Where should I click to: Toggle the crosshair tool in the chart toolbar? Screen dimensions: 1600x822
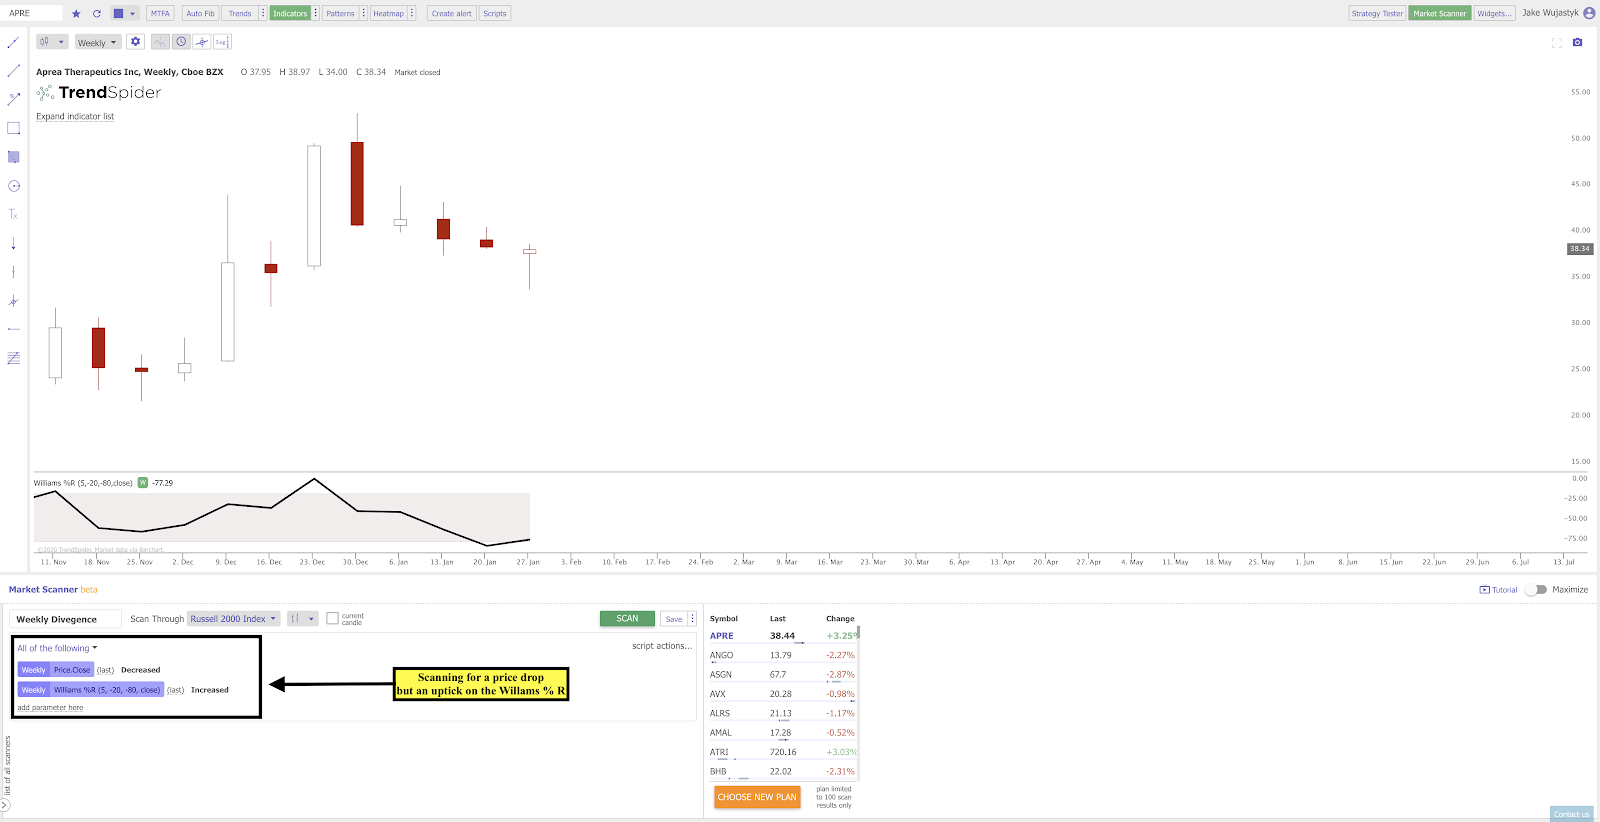[x=202, y=42]
